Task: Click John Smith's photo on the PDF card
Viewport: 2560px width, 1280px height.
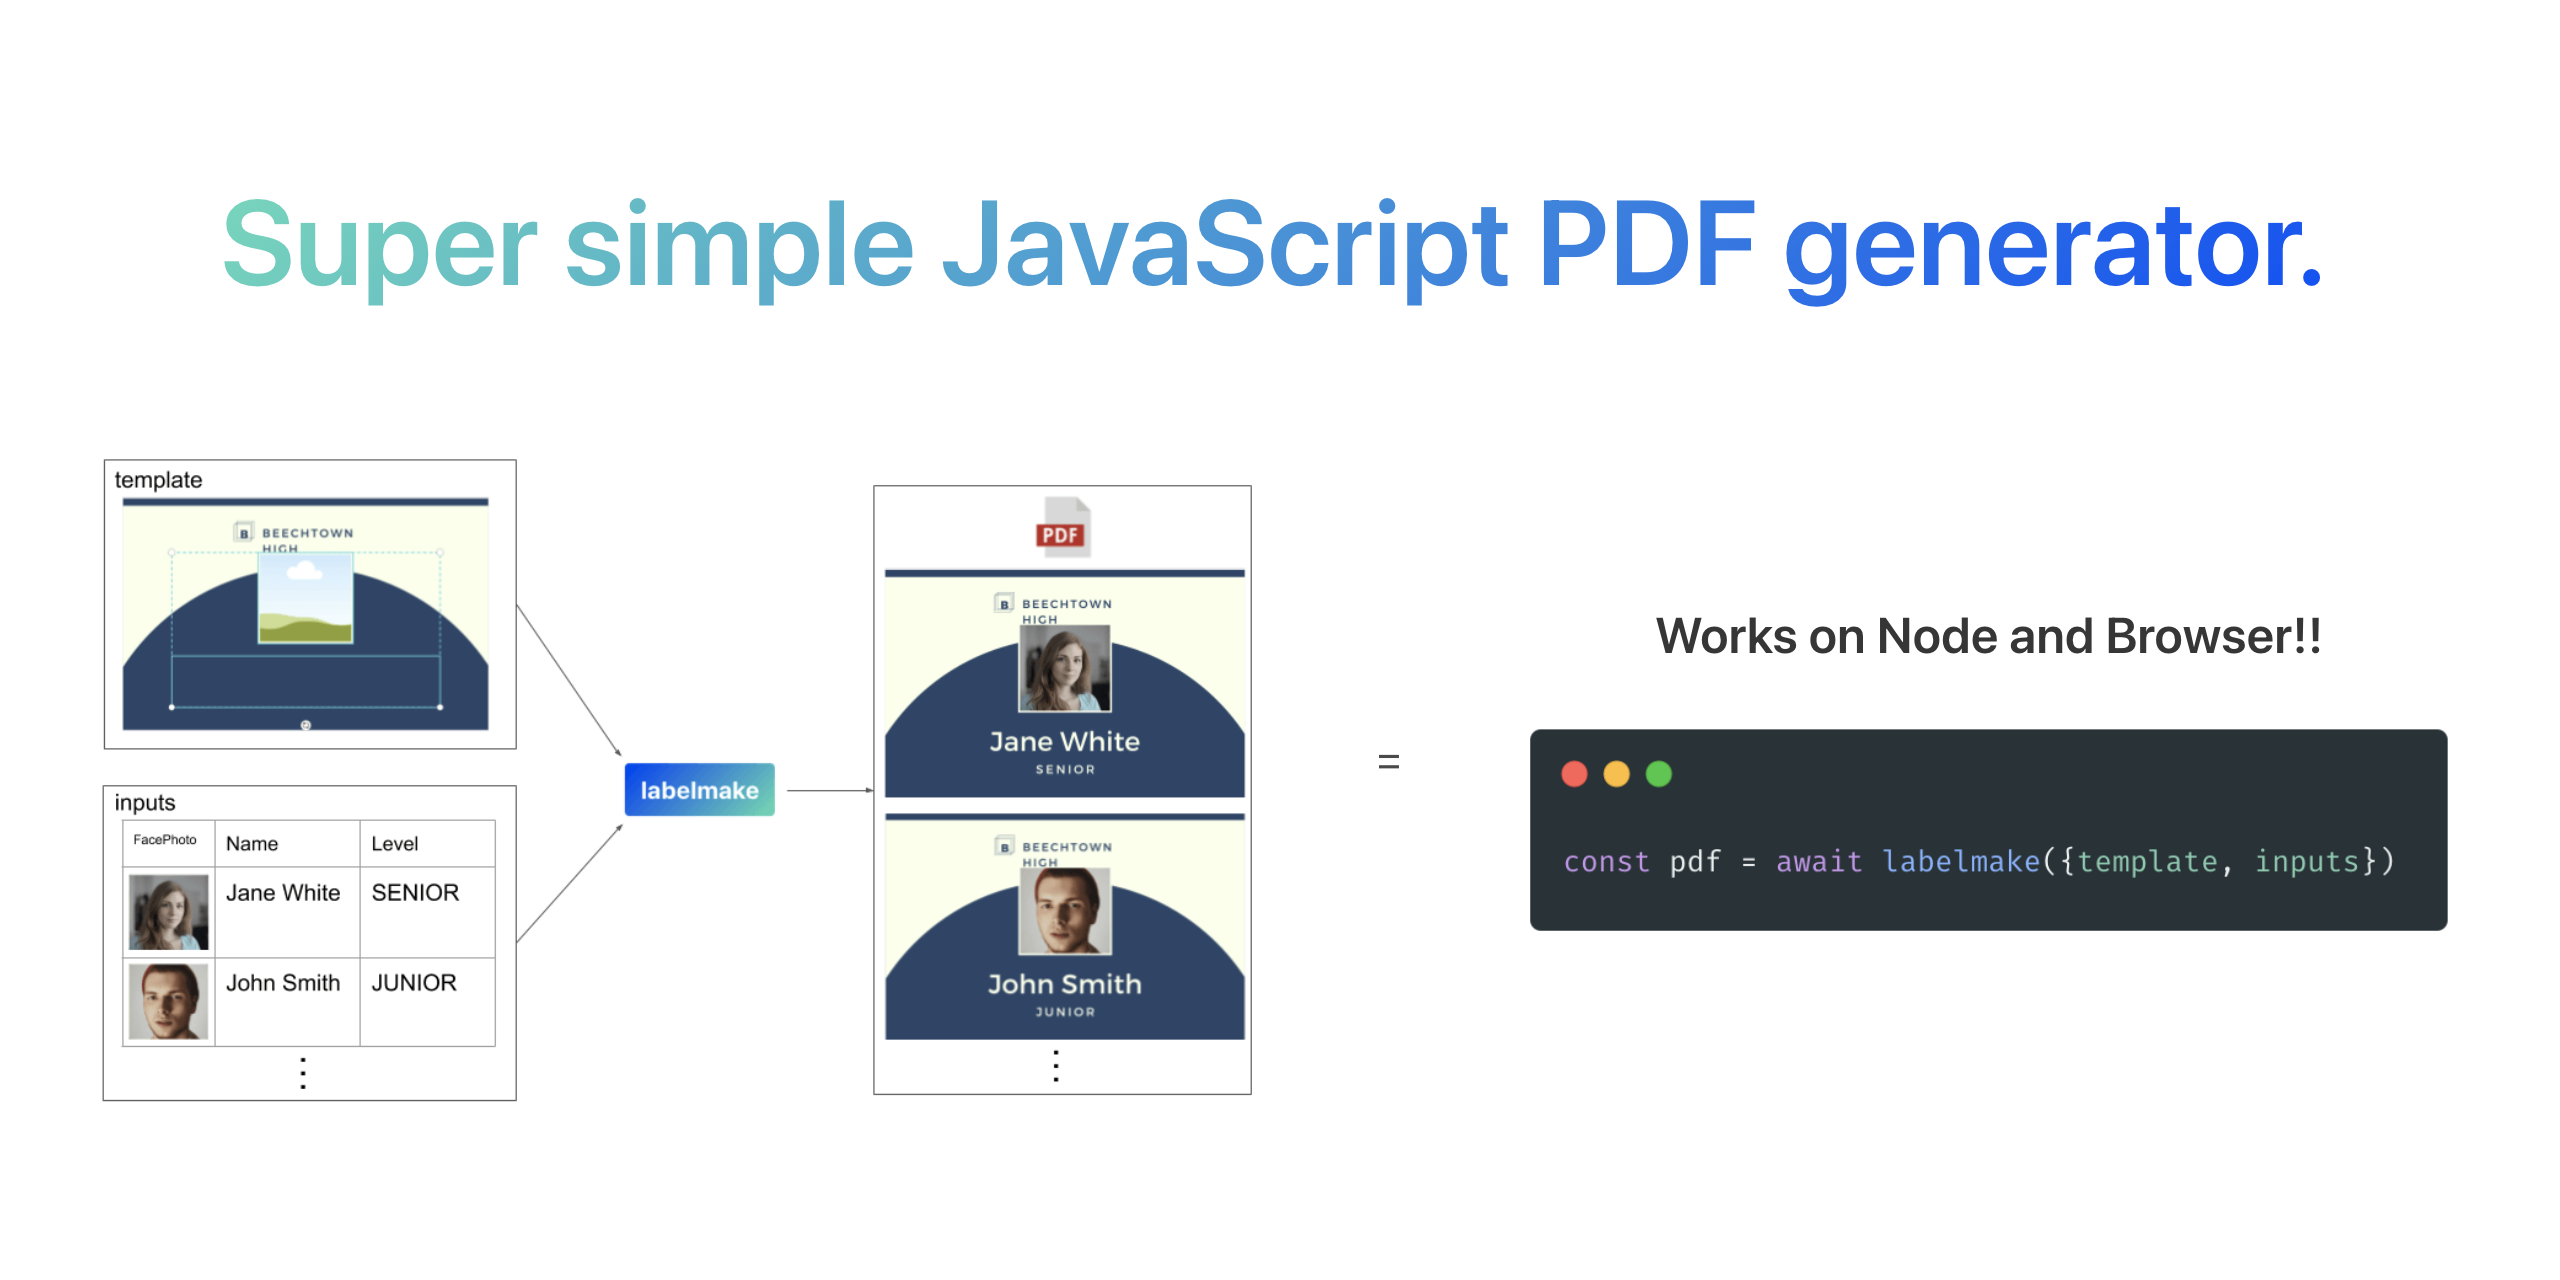Action: point(1064,910)
